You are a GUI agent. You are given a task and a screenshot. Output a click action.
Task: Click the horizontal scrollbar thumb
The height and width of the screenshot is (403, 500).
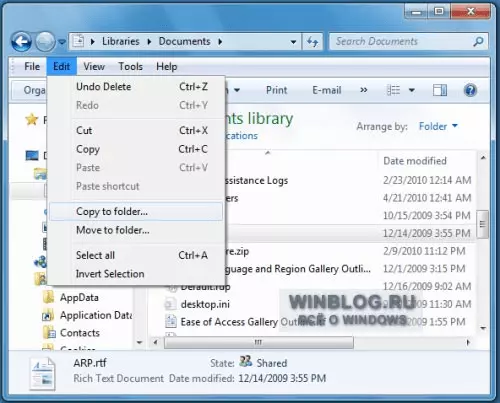(x=259, y=342)
